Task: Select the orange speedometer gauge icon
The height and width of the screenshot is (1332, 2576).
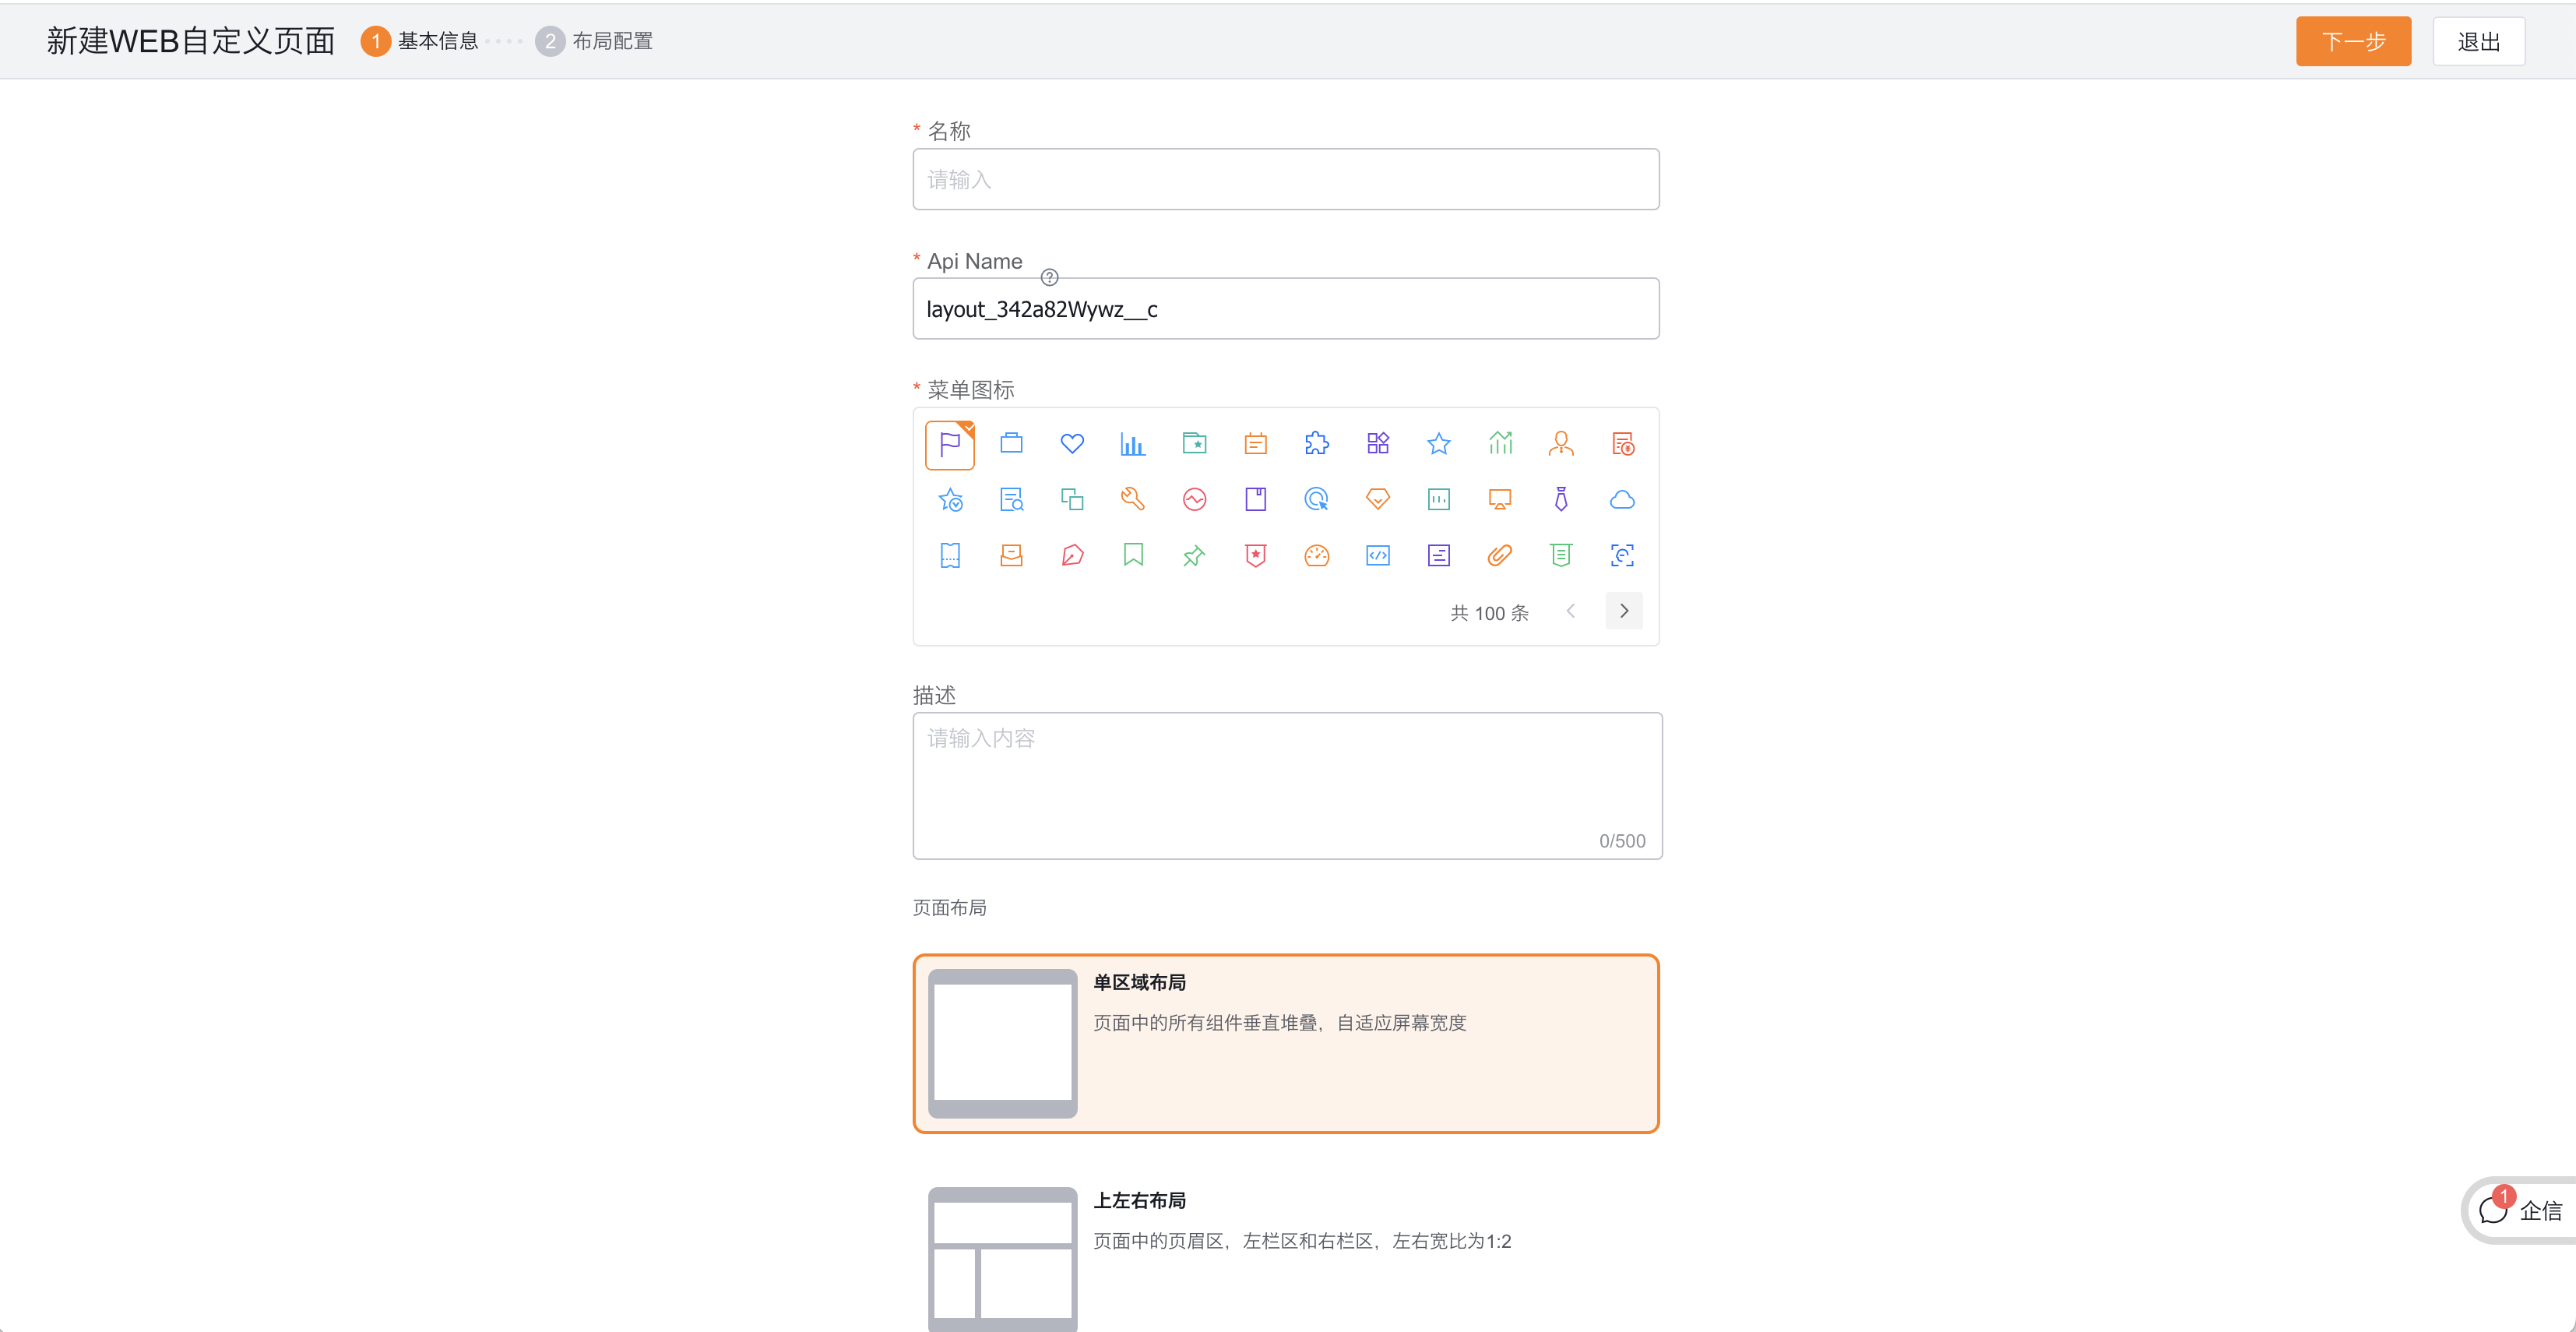Action: click(1317, 556)
